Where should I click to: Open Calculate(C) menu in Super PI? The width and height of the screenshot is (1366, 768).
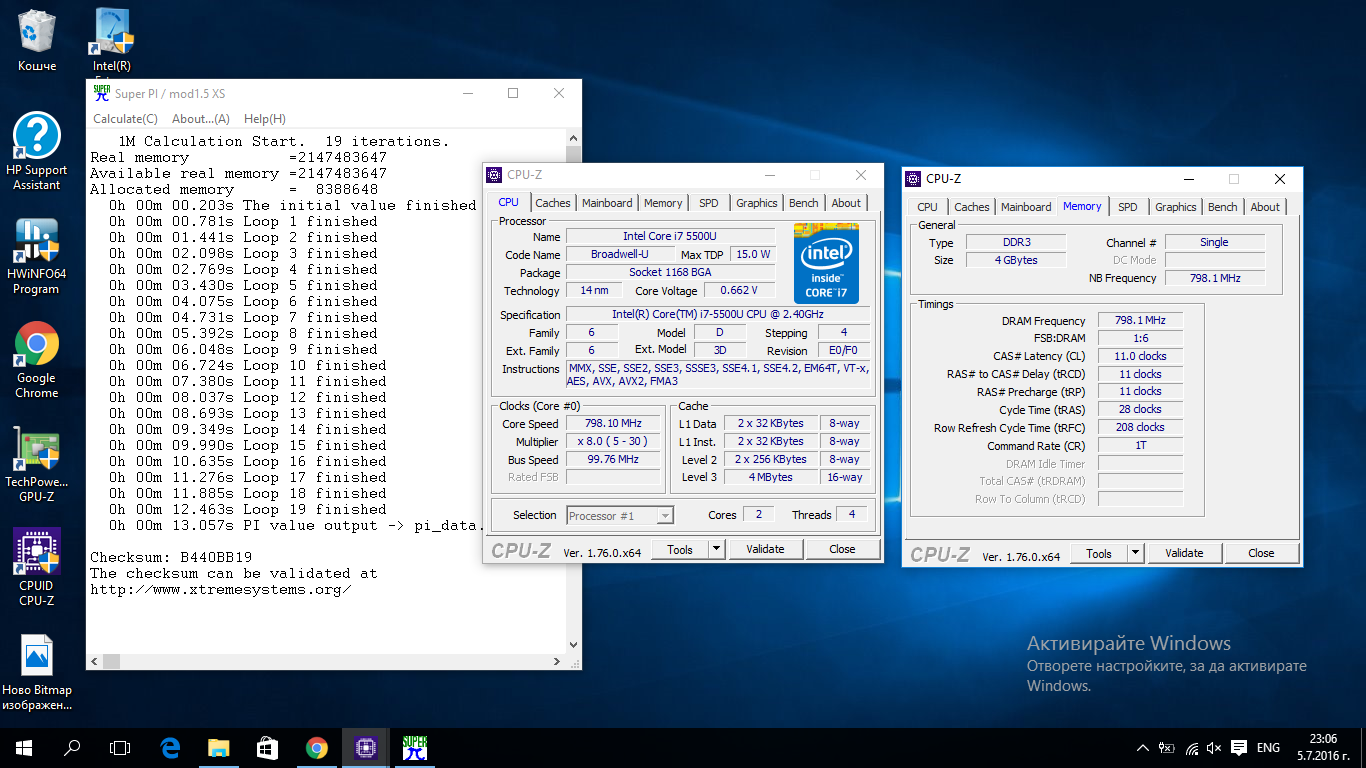[125, 118]
